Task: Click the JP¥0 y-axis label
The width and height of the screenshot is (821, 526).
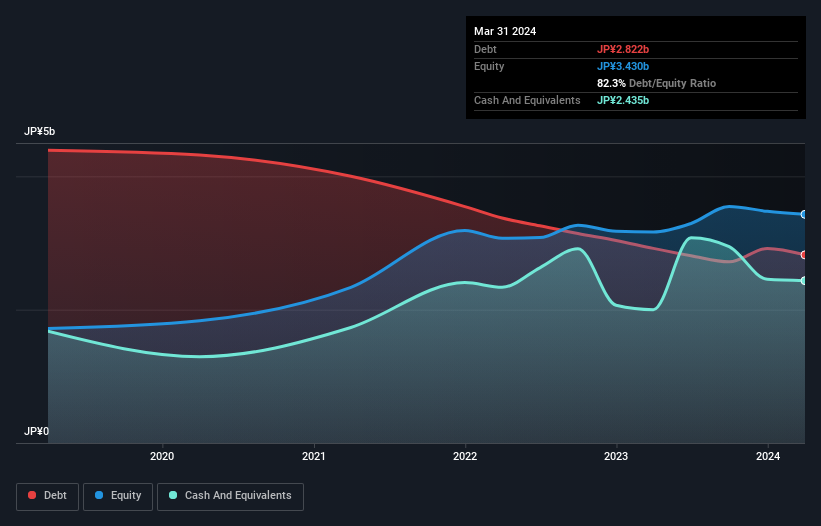Action: click(36, 431)
